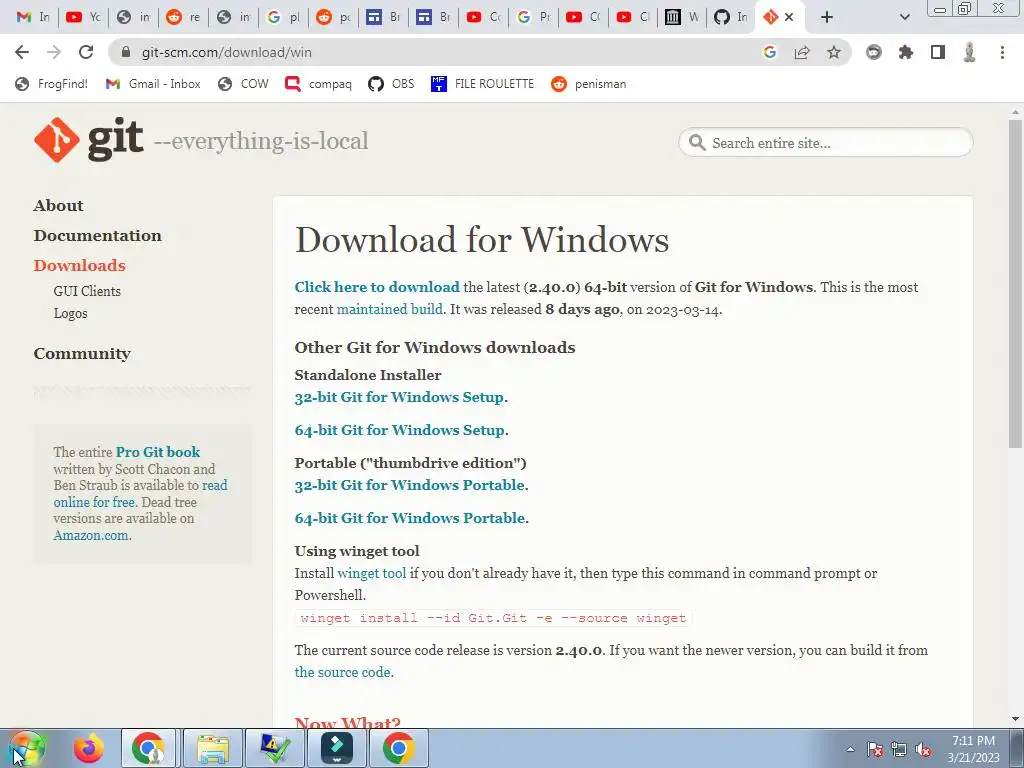Open the FrogFind! bookmark
Image resolution: width=1024 pixels, height=768 pixels.
click(x=51, y=84)
